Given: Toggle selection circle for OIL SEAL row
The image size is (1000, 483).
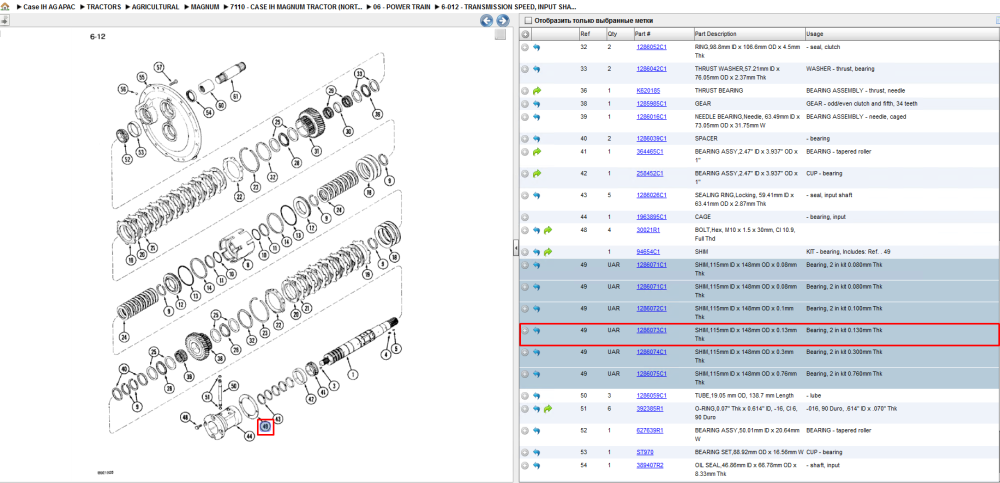Looking at the screenshot, I should [525, 465].
